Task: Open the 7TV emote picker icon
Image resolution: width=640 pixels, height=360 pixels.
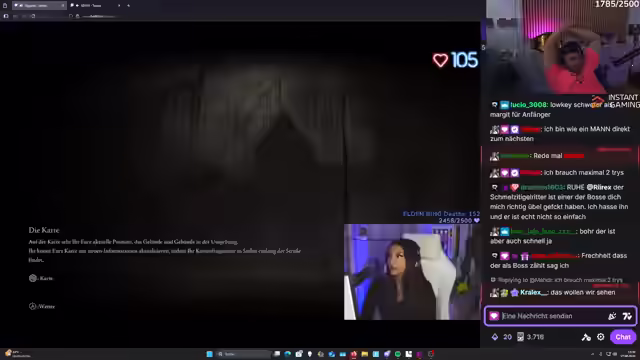Action: (x=627, y=316)
